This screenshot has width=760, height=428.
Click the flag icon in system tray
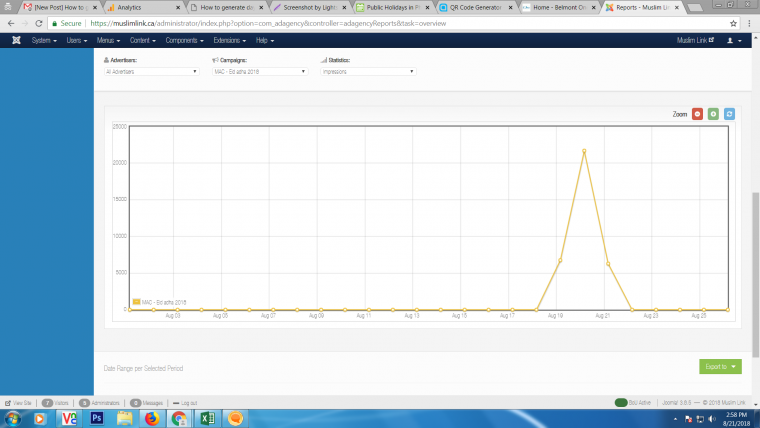point(688,419)
